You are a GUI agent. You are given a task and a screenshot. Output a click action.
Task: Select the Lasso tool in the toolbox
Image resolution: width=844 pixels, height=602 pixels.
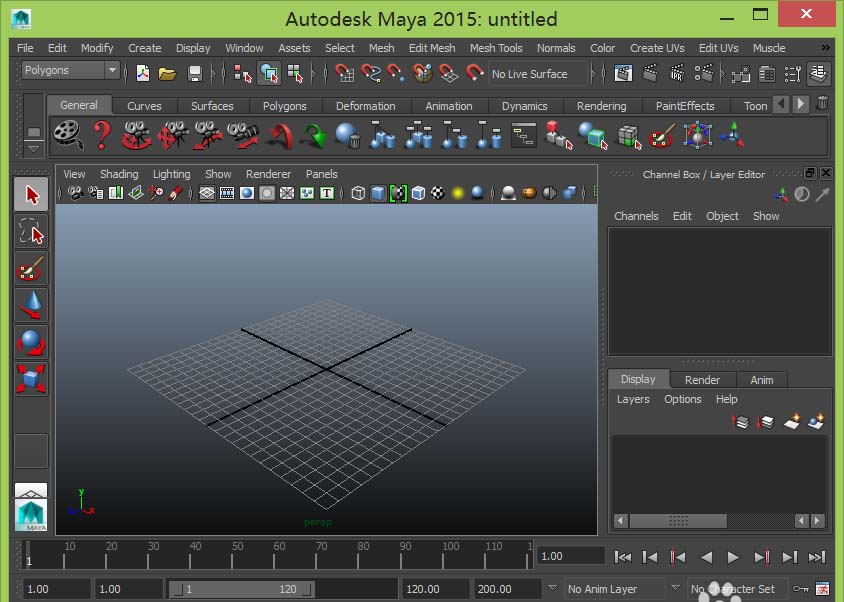click(32, 231)
